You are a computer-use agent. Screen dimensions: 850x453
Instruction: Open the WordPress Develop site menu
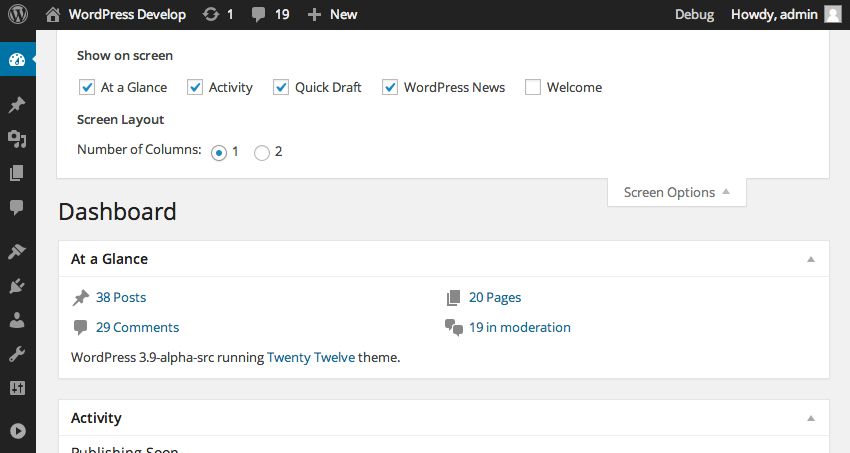[x=127, y=15]
